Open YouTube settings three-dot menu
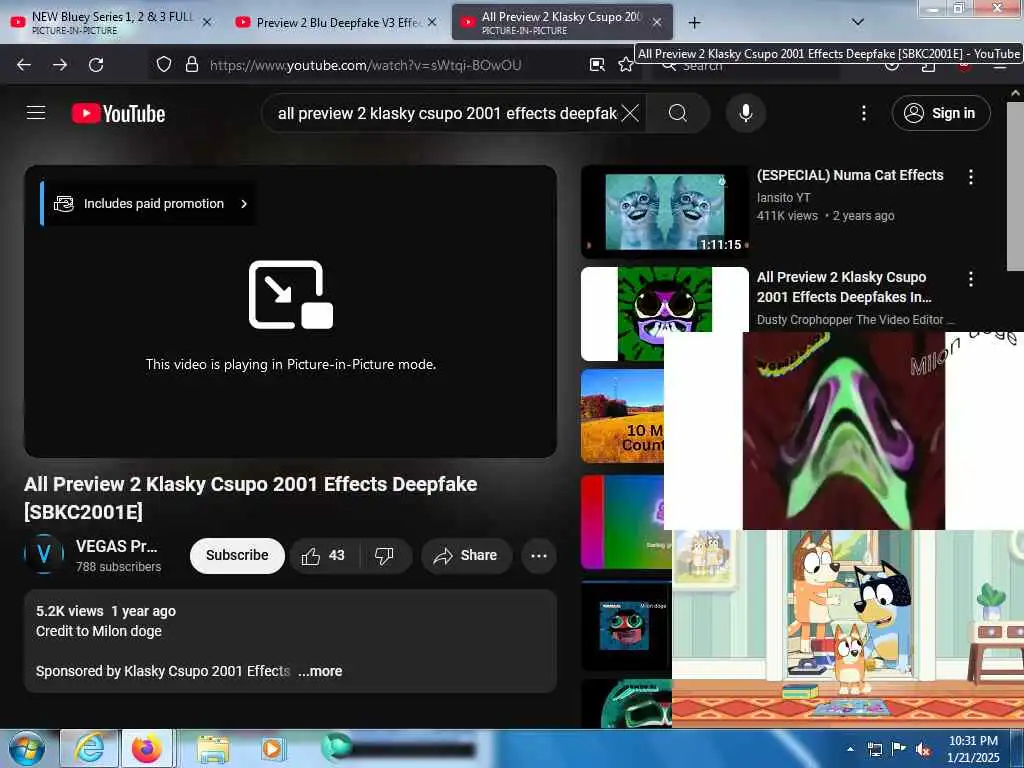Screen dimensions: 1024x768 [863, 113]
